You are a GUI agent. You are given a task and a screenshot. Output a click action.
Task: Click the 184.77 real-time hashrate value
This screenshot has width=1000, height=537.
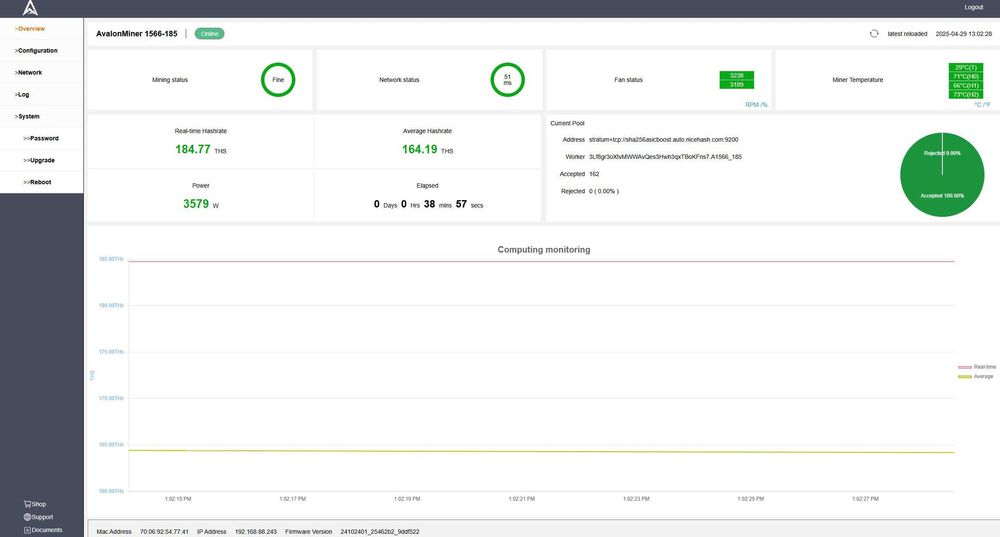coord(193,149)
